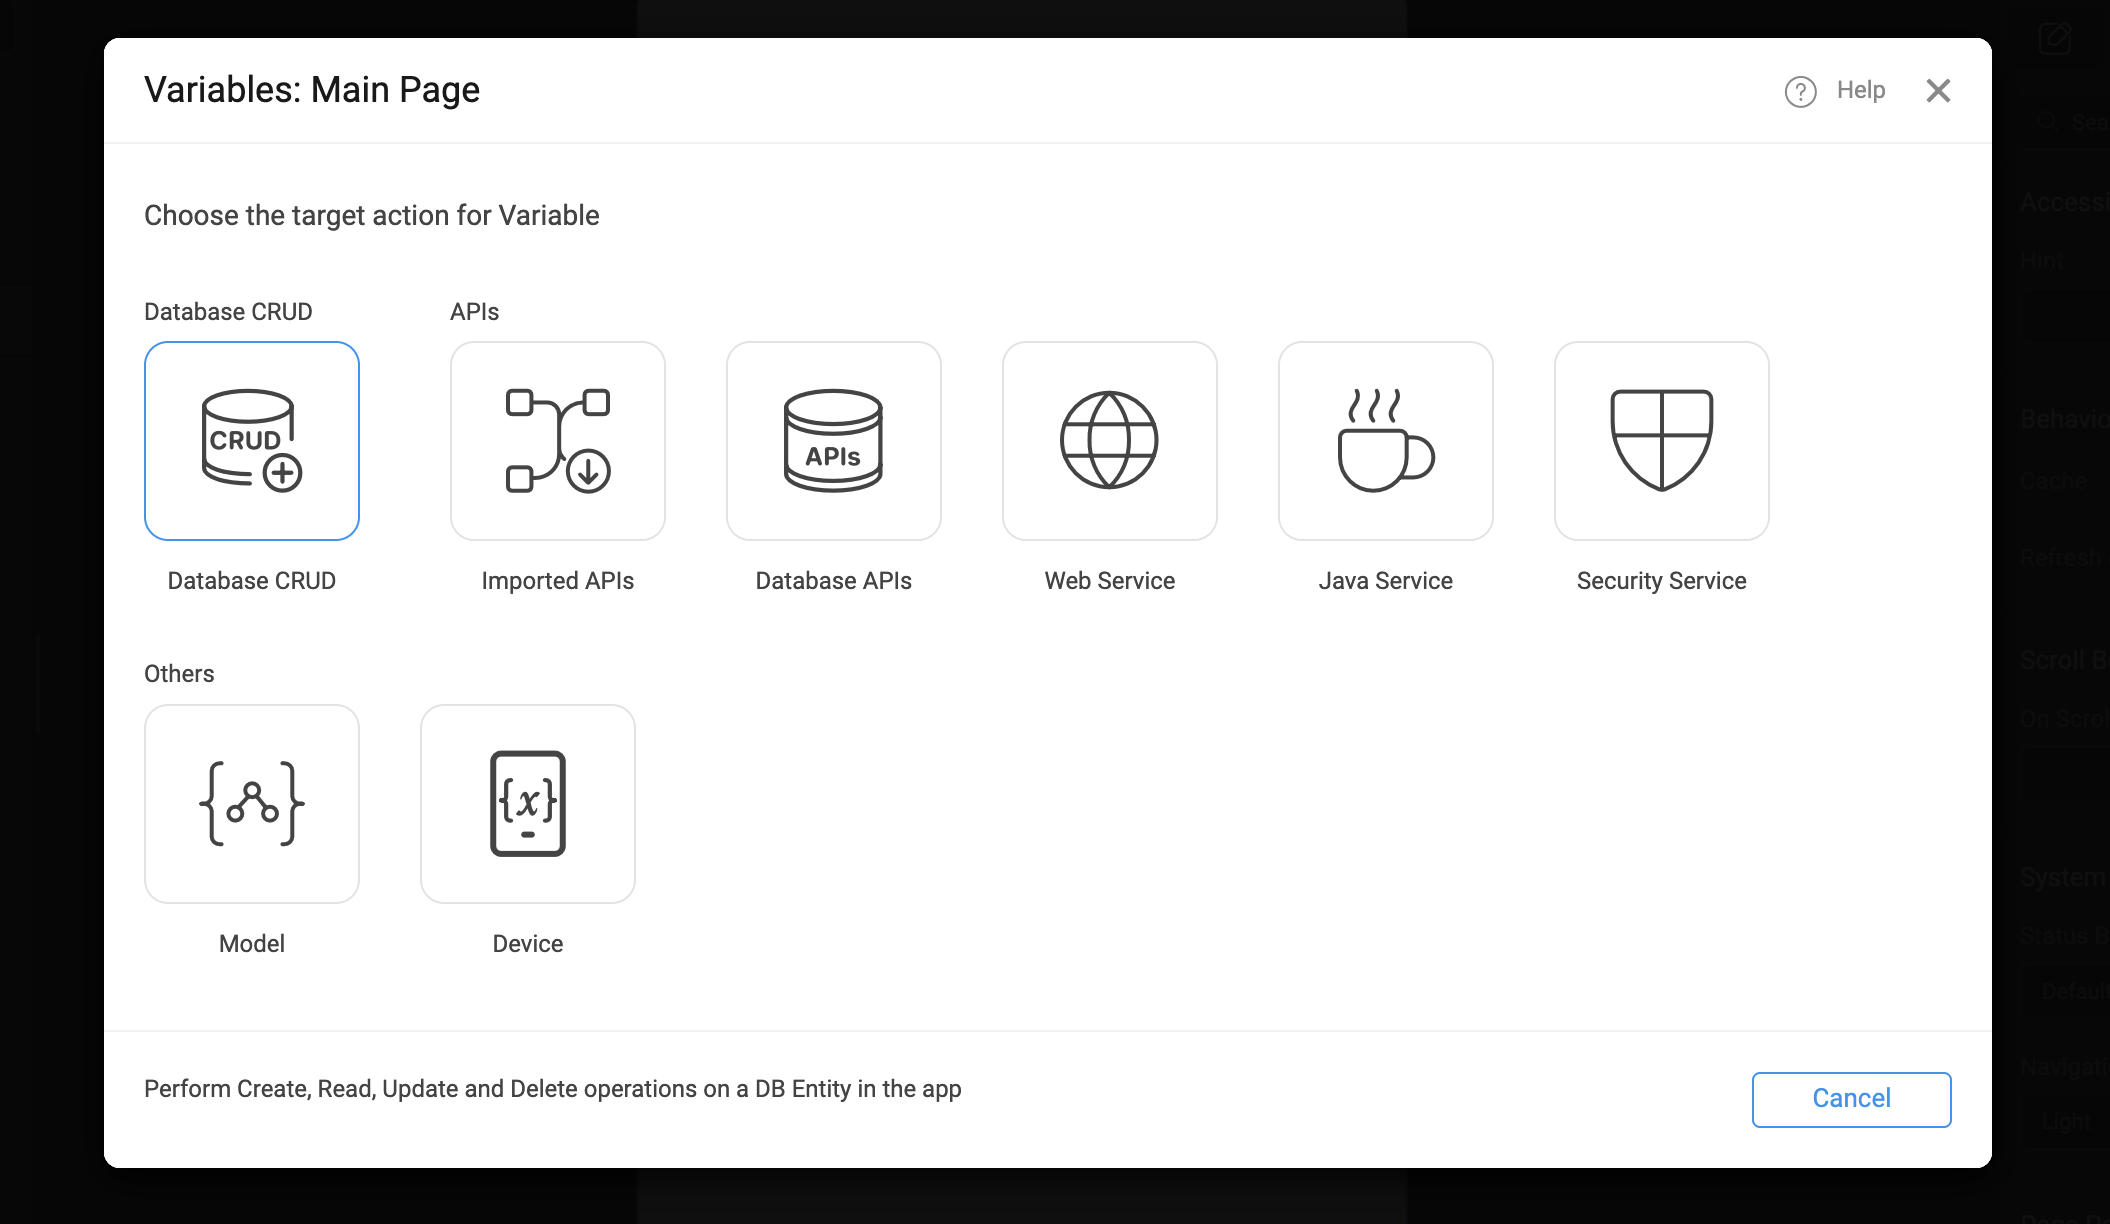Close the Variables dialog with X
Screen dimensions: 2110x1224
tap(1938, 91)
